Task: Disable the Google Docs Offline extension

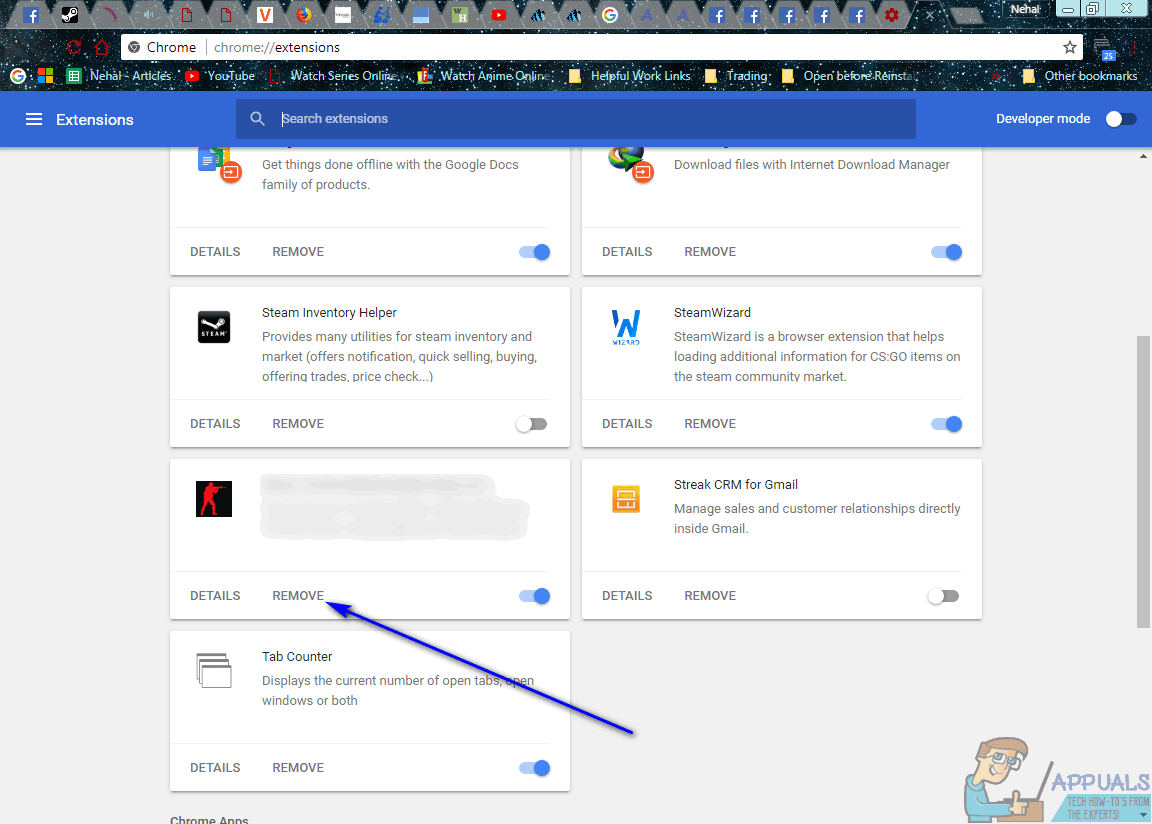Action: point(535,252)
